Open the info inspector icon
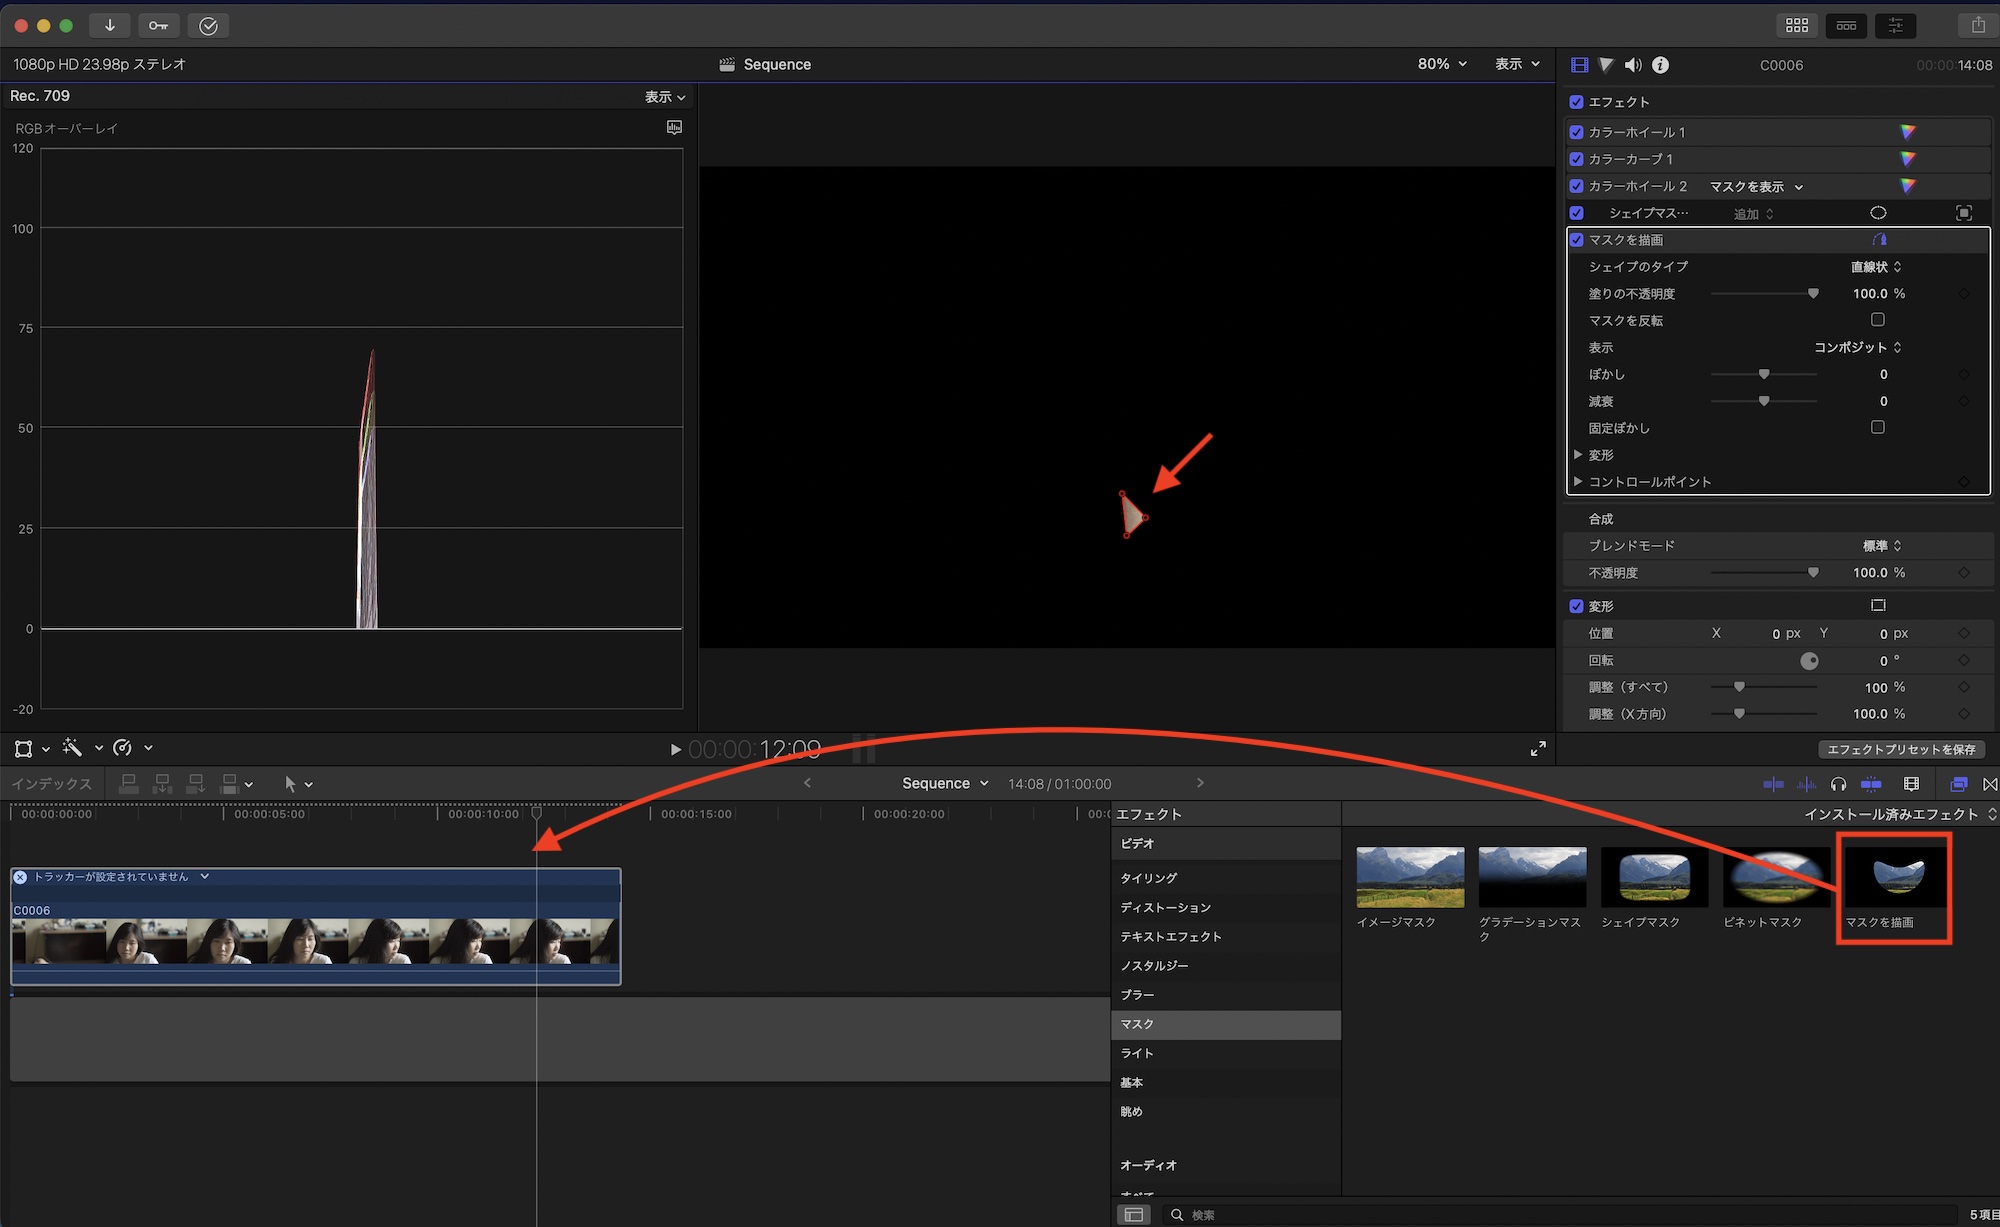 1660,65
